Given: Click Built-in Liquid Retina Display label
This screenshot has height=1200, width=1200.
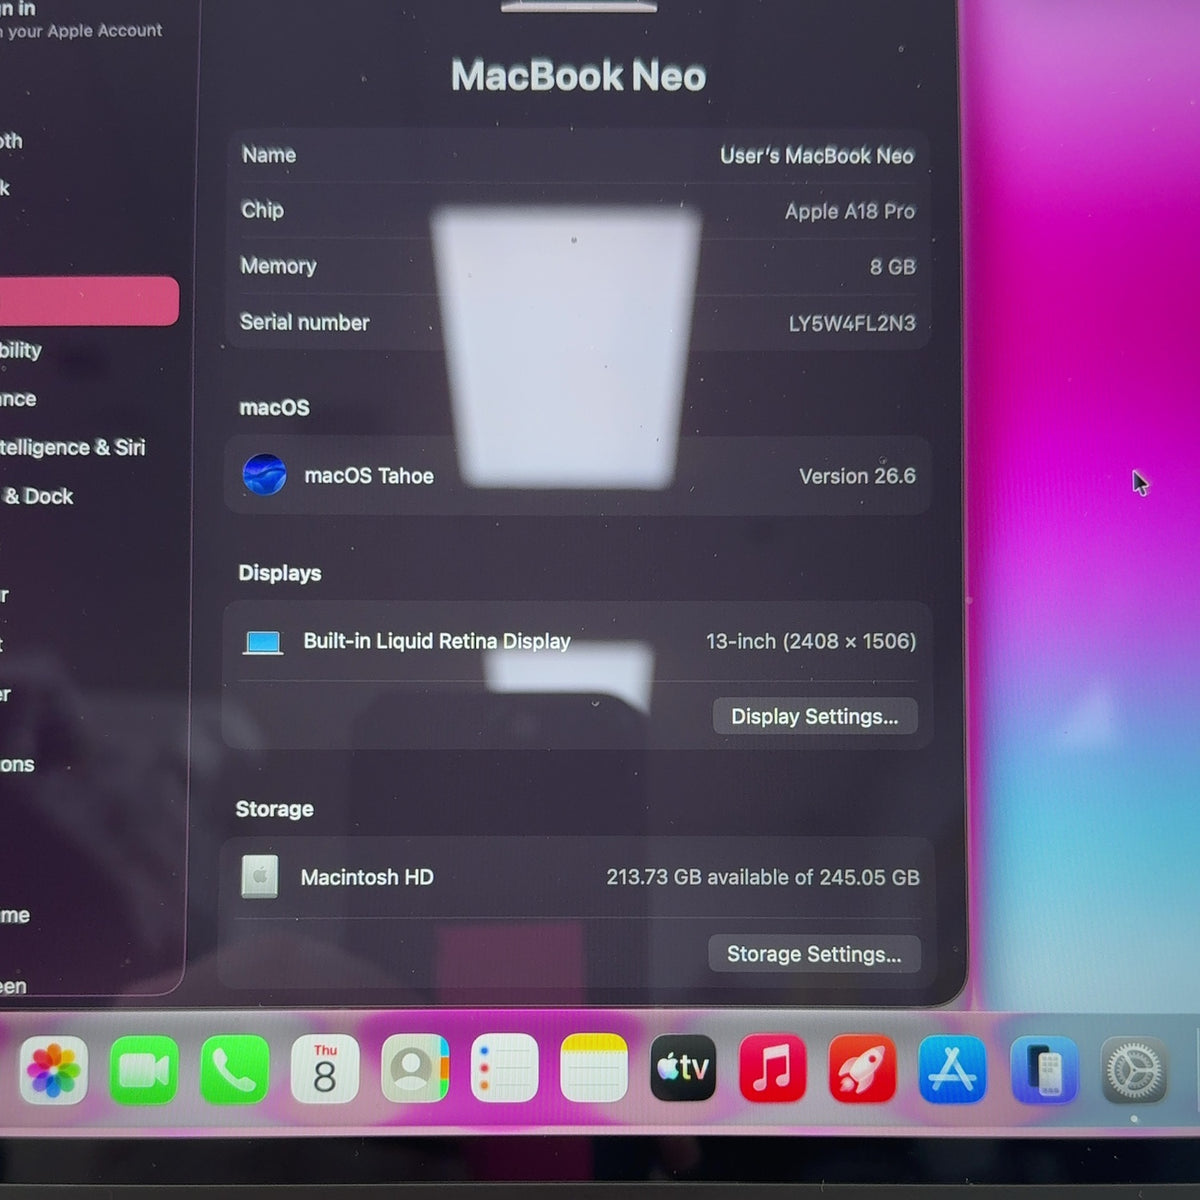Looking at the screenshot, I should coord(437,641).
